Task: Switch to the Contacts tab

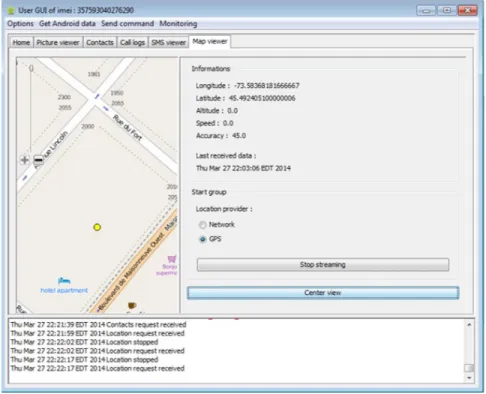Action: point(100,43)
